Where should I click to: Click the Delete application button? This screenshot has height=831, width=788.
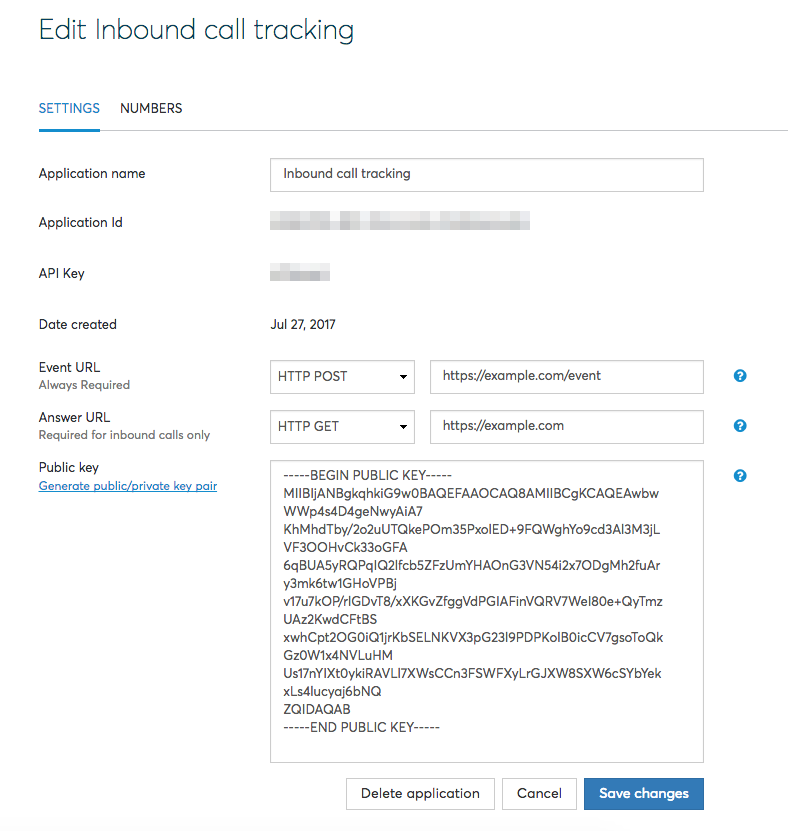point(420,793)
